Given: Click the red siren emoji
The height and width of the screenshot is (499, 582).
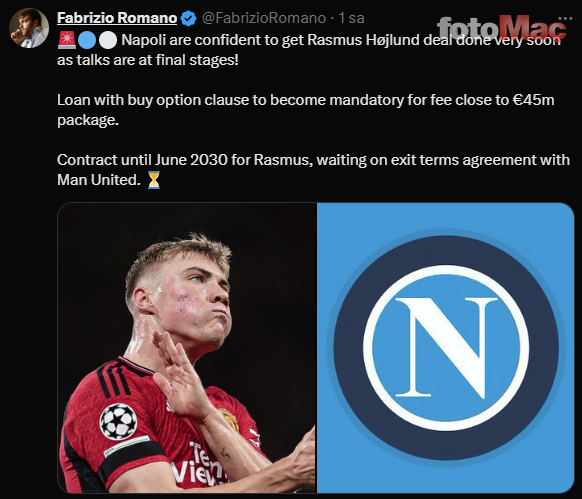Looking at the screenshot, I should tap(67, 40).
